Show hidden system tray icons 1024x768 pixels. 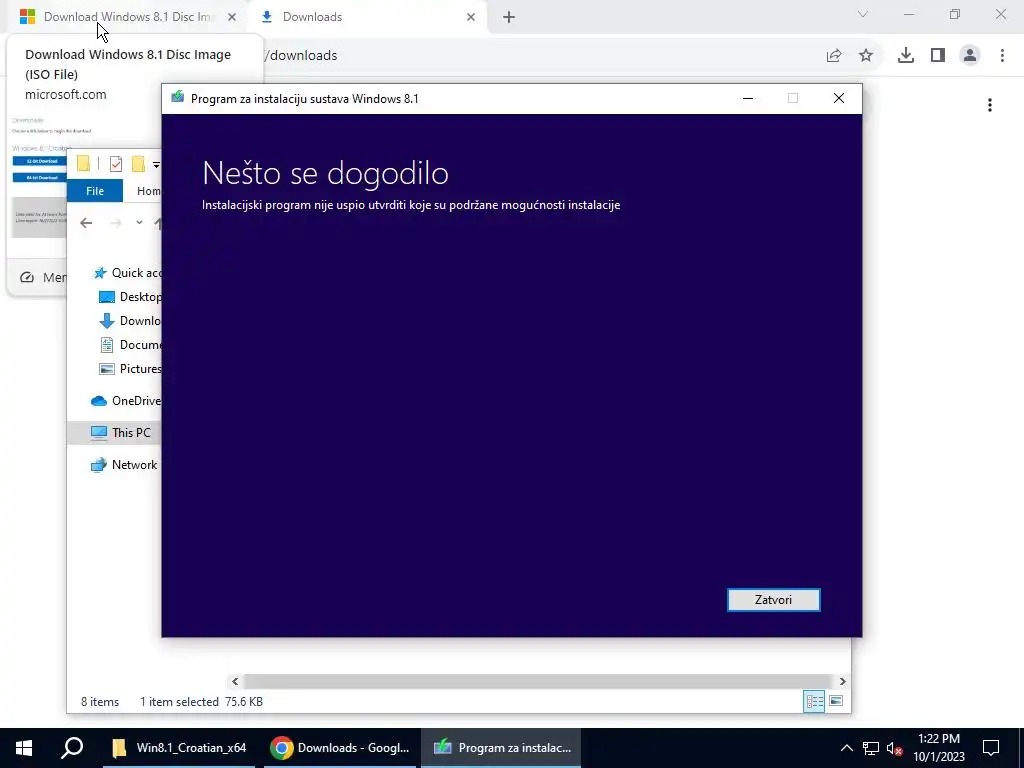pos(846,748)
